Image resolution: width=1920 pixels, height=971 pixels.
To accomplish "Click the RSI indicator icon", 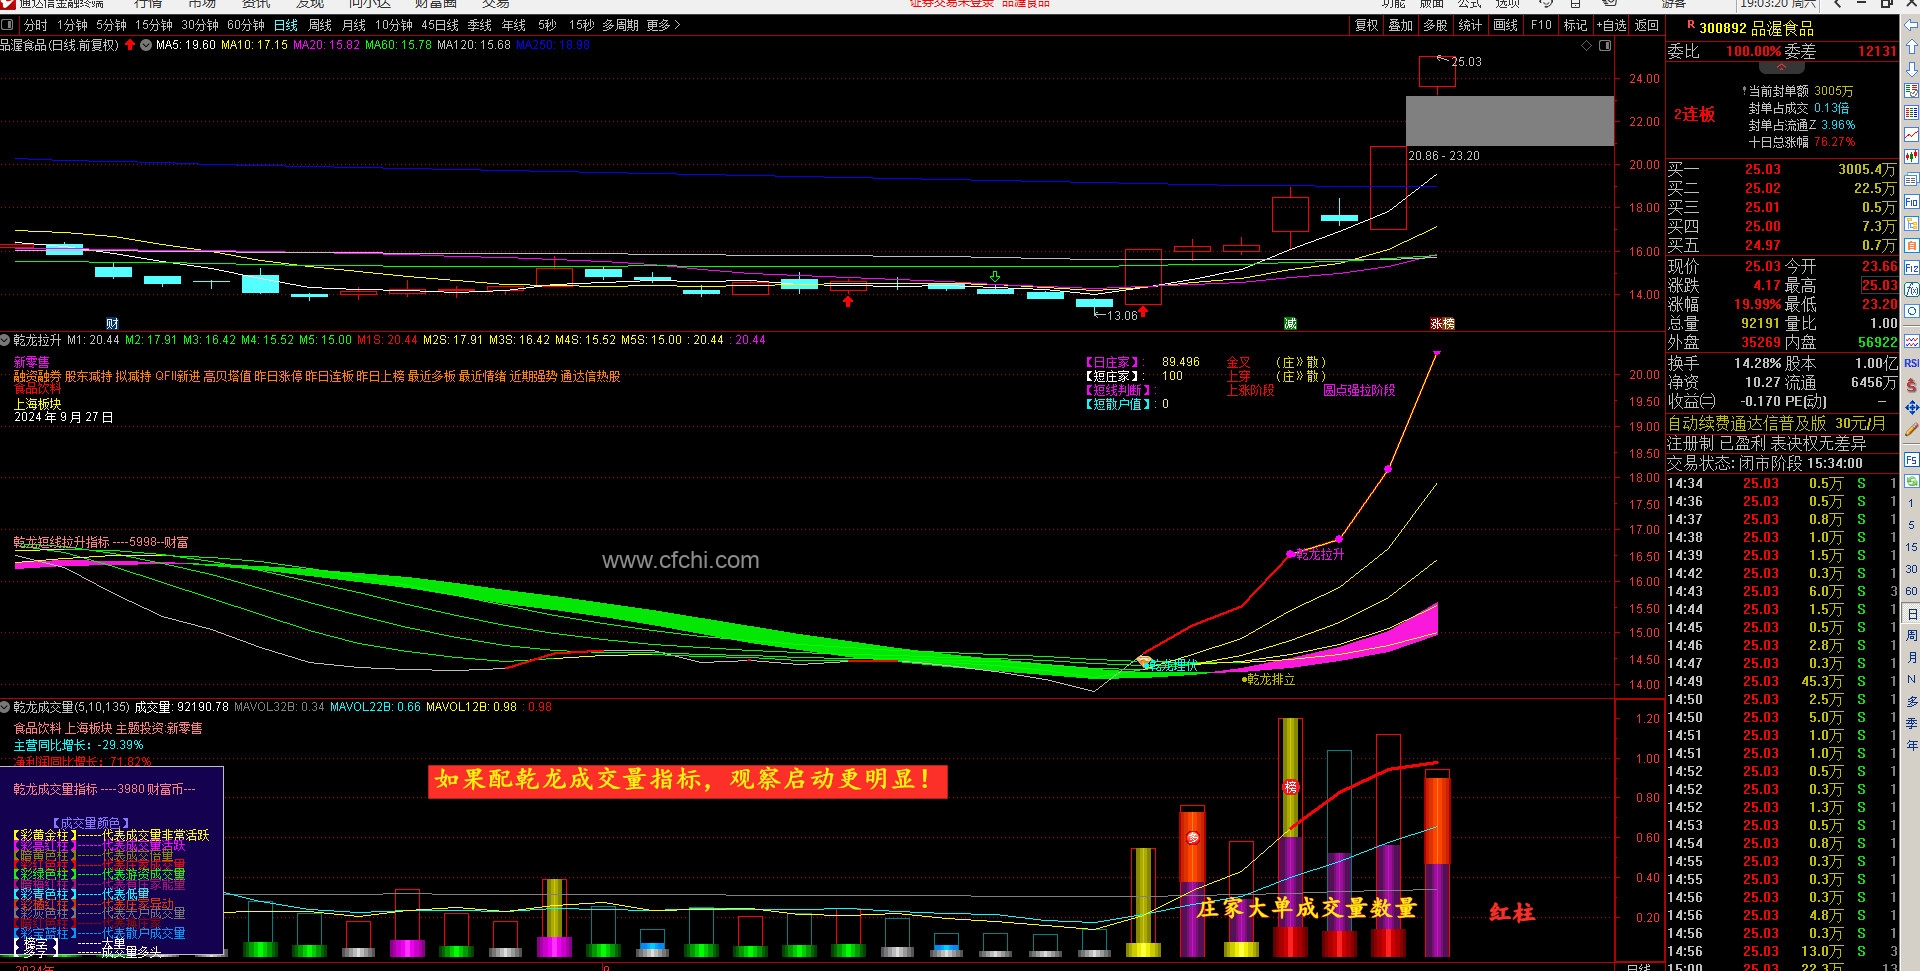I will (1911, 363).
